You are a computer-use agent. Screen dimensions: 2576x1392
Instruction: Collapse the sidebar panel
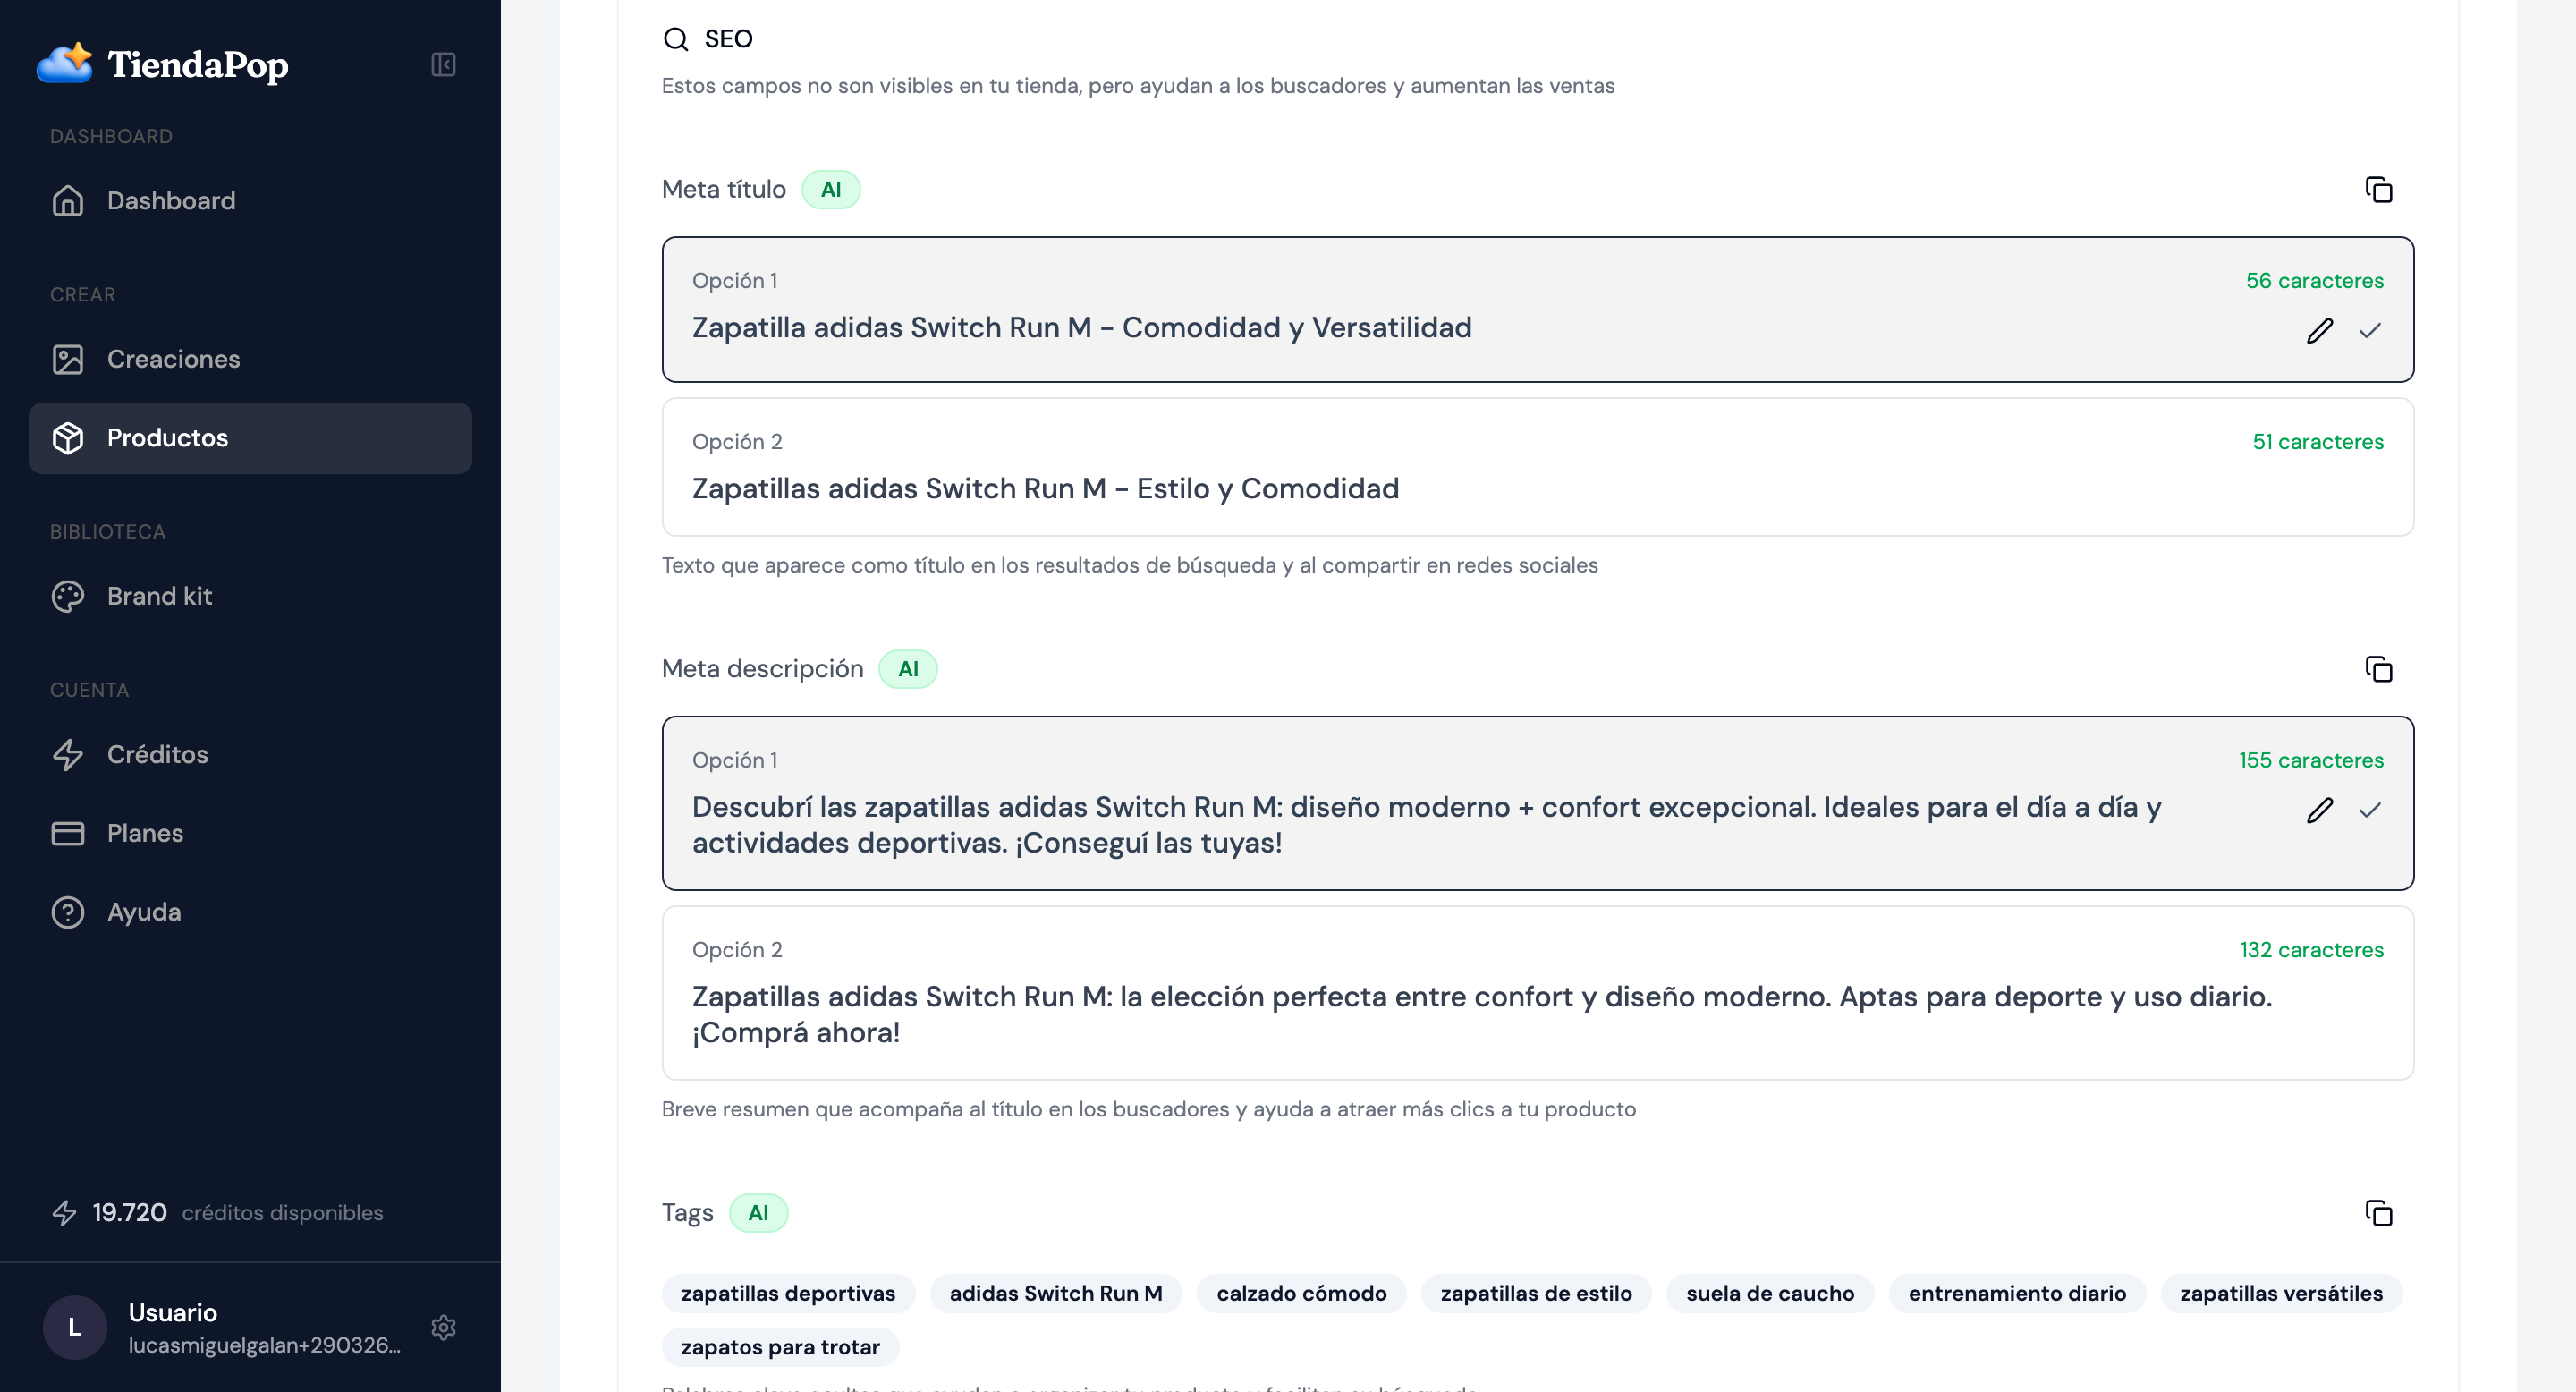click(x=444, y=64)
